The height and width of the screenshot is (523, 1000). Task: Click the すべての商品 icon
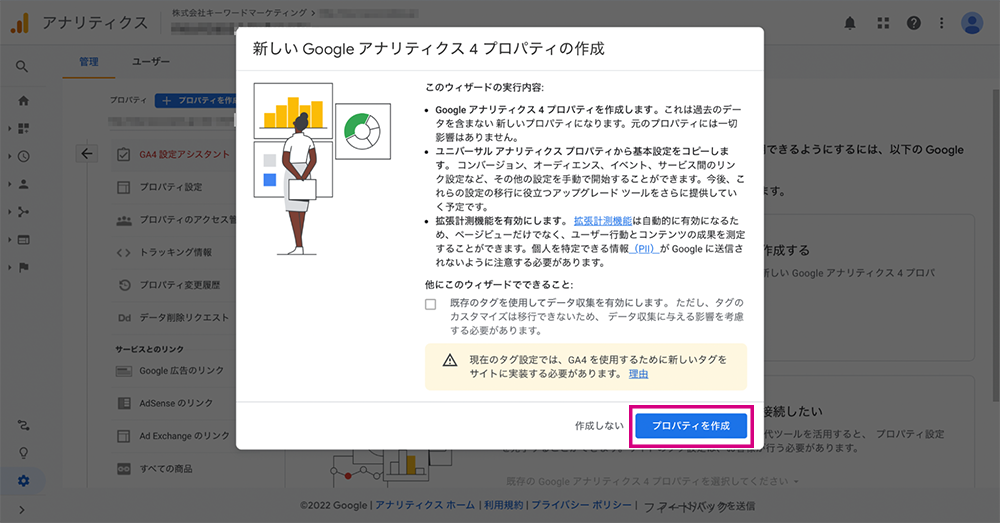[124, 469]
